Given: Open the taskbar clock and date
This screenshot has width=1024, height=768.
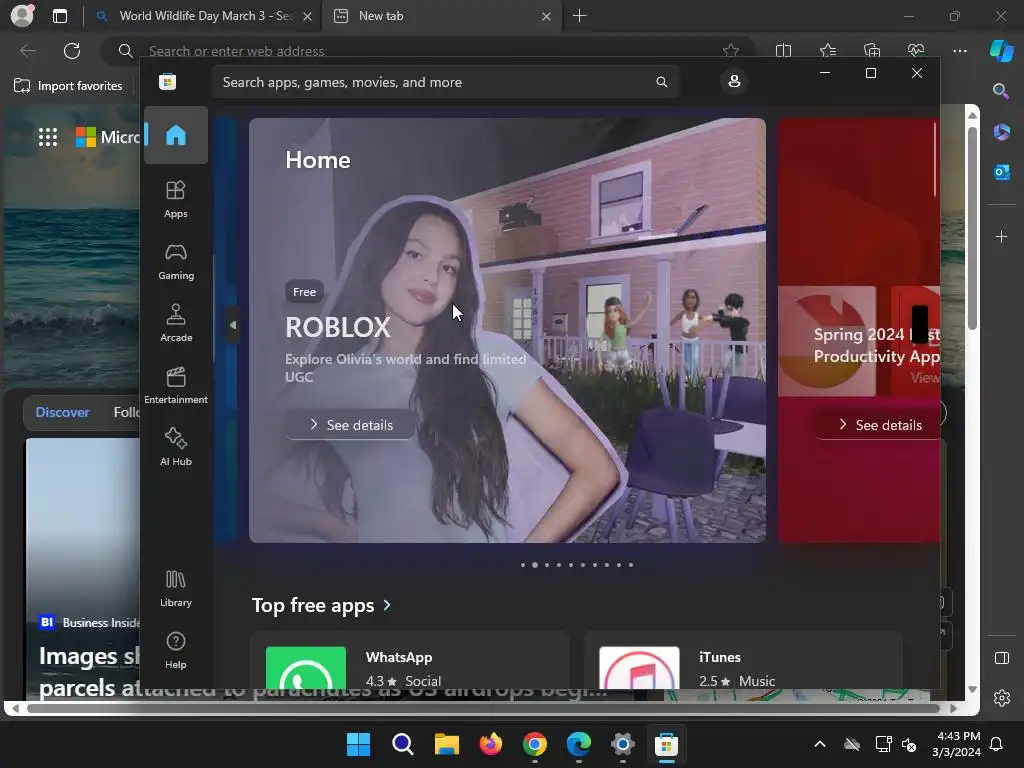Looking at the screenshot, I should [x=956, y=744].
